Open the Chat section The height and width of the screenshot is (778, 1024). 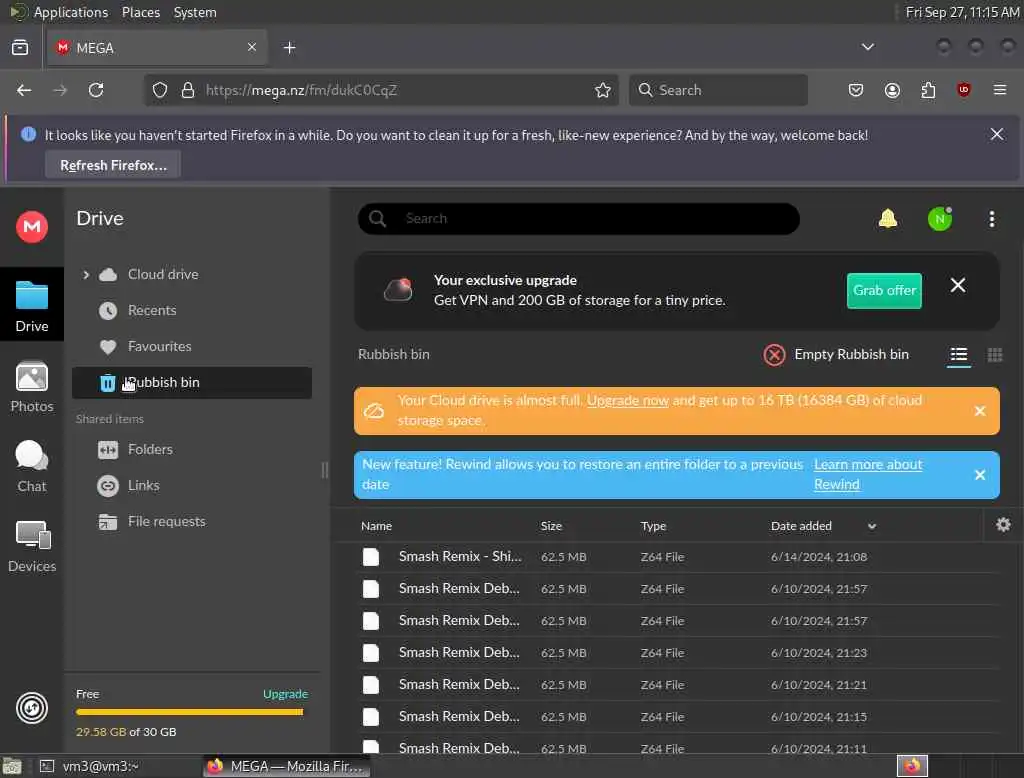click(31, 466)
